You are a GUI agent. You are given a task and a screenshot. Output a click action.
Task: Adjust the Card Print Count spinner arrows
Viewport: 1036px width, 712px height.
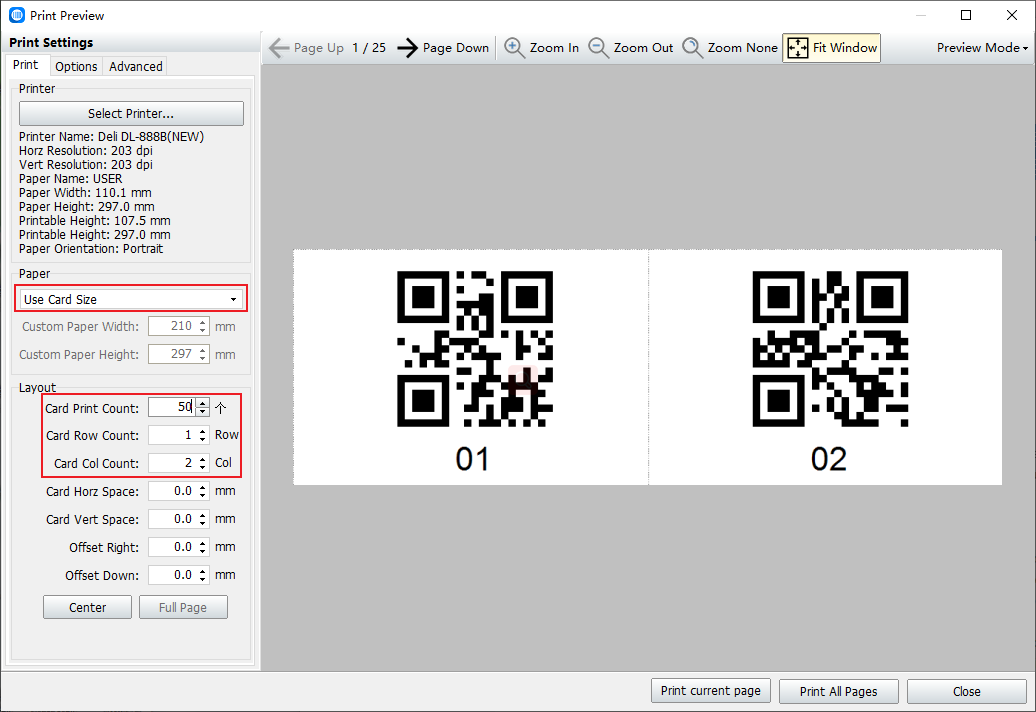[203, 408]
